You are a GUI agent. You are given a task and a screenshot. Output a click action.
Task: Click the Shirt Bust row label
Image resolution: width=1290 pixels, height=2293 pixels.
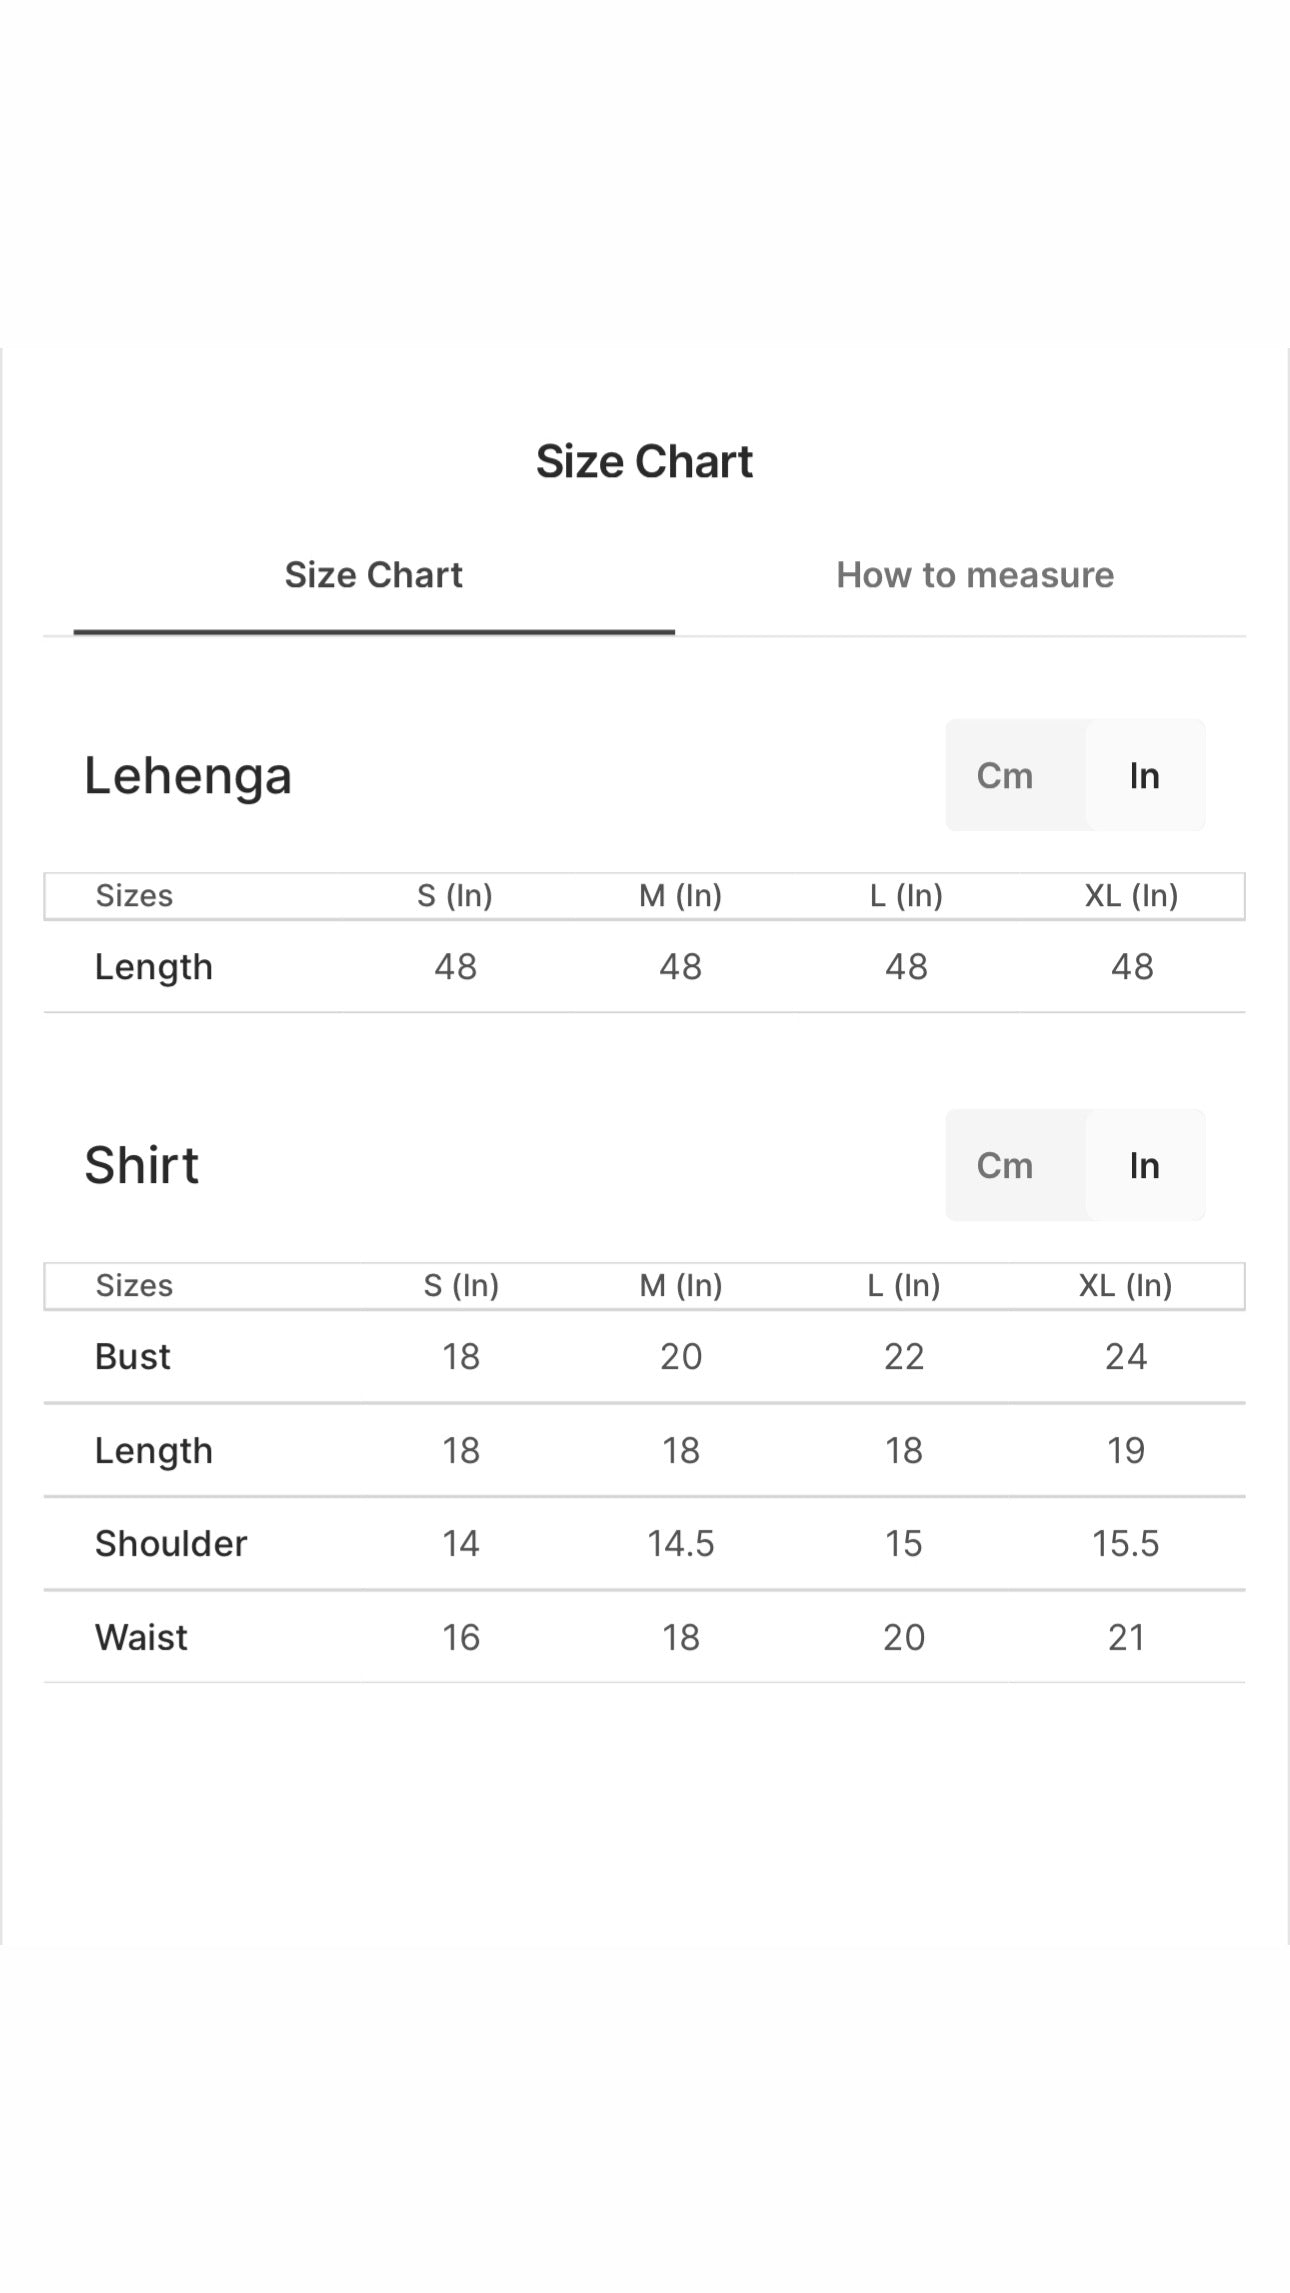coord(133,1357)
